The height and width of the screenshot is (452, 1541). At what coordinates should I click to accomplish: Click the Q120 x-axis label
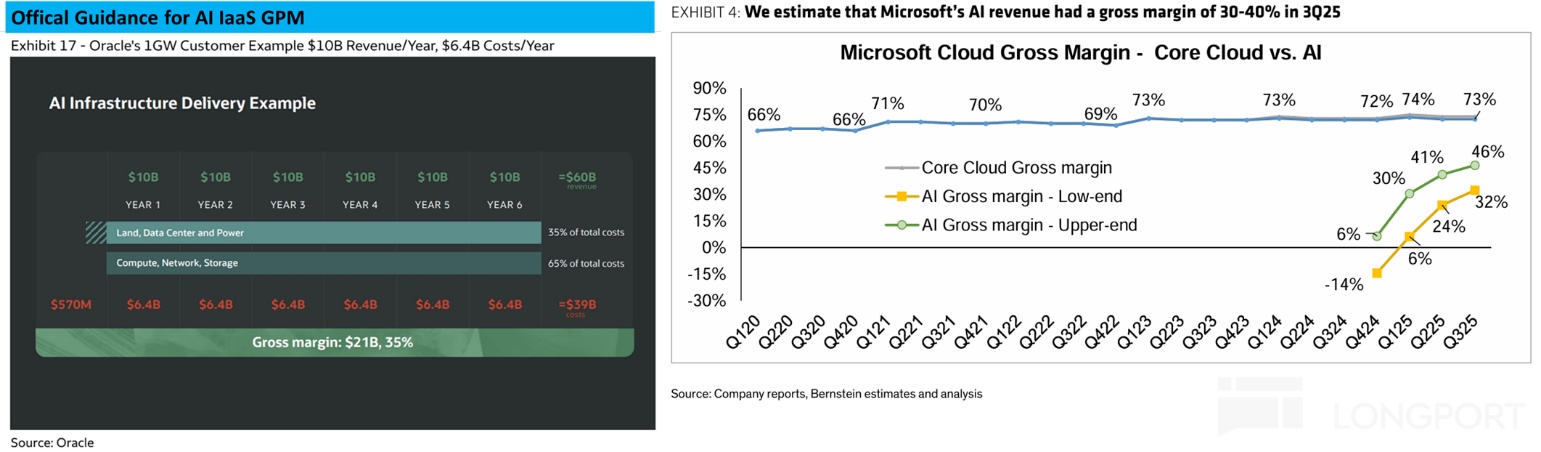747,329
